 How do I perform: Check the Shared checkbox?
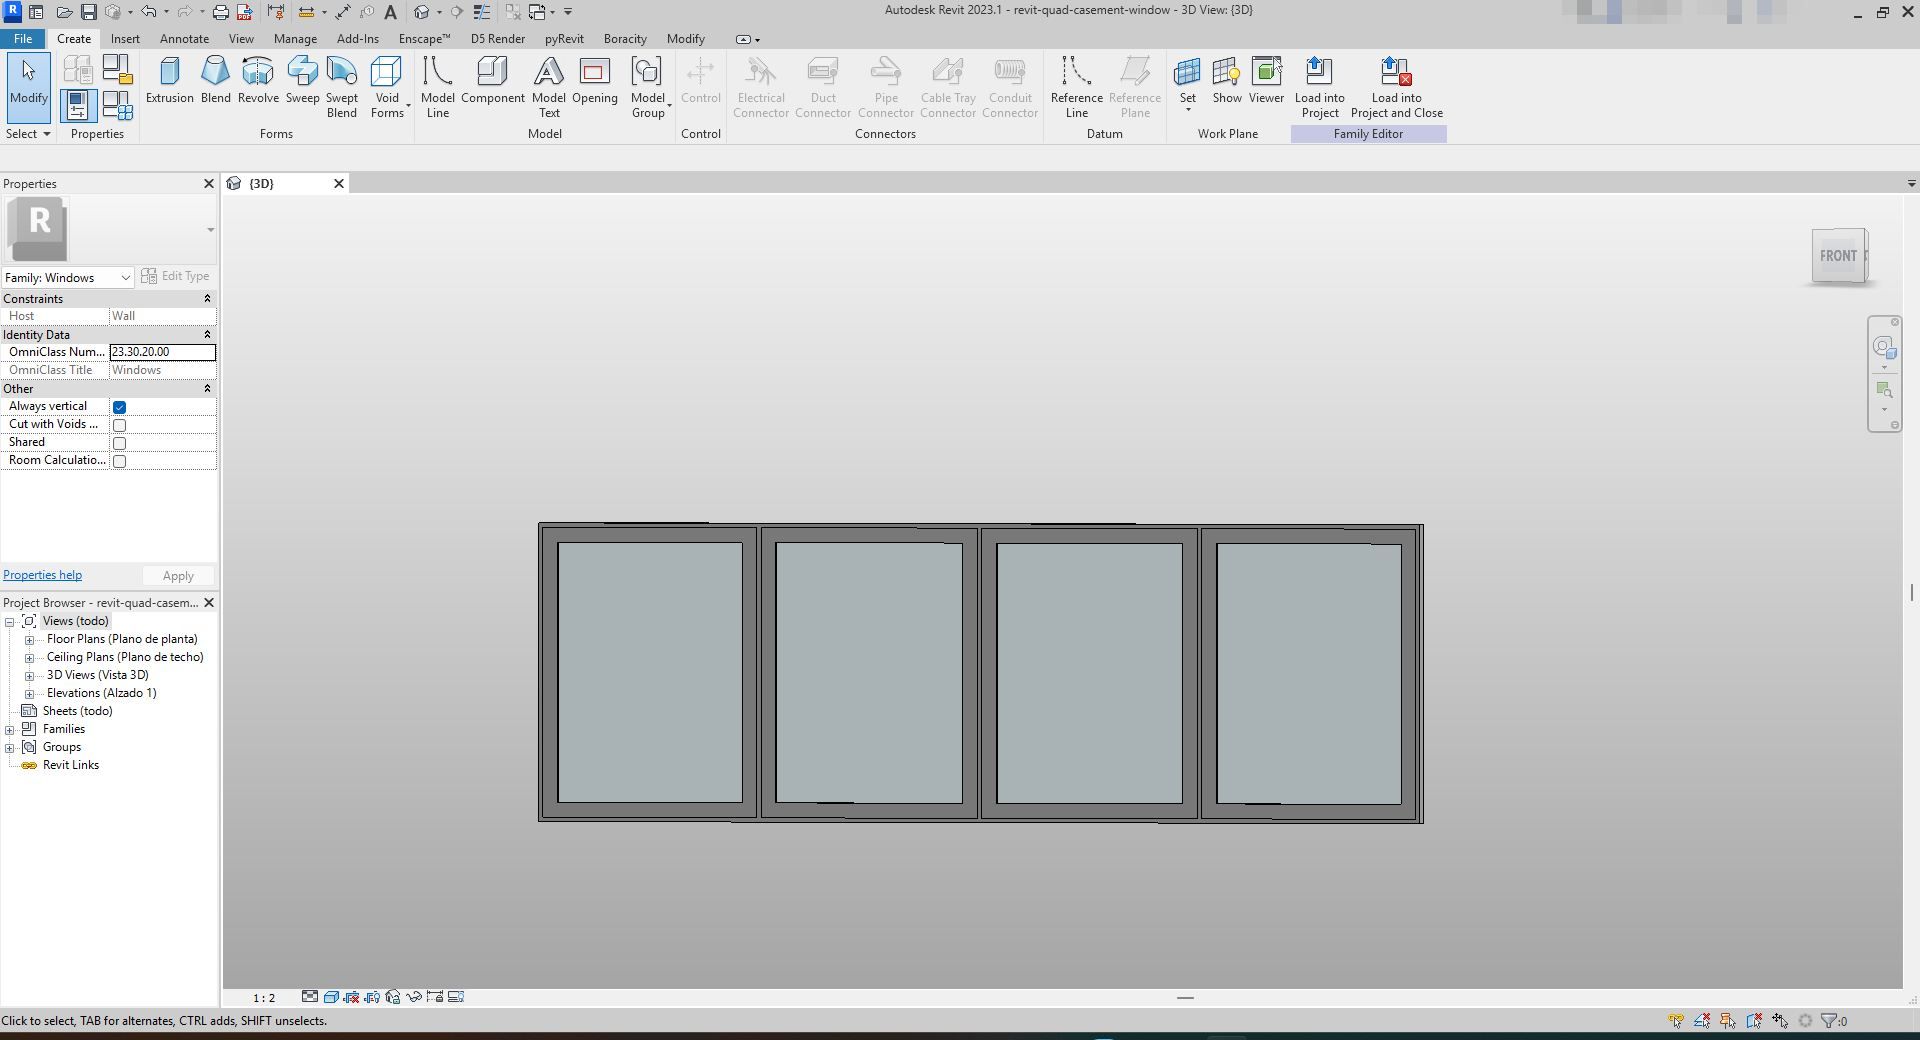click(120, 443)
